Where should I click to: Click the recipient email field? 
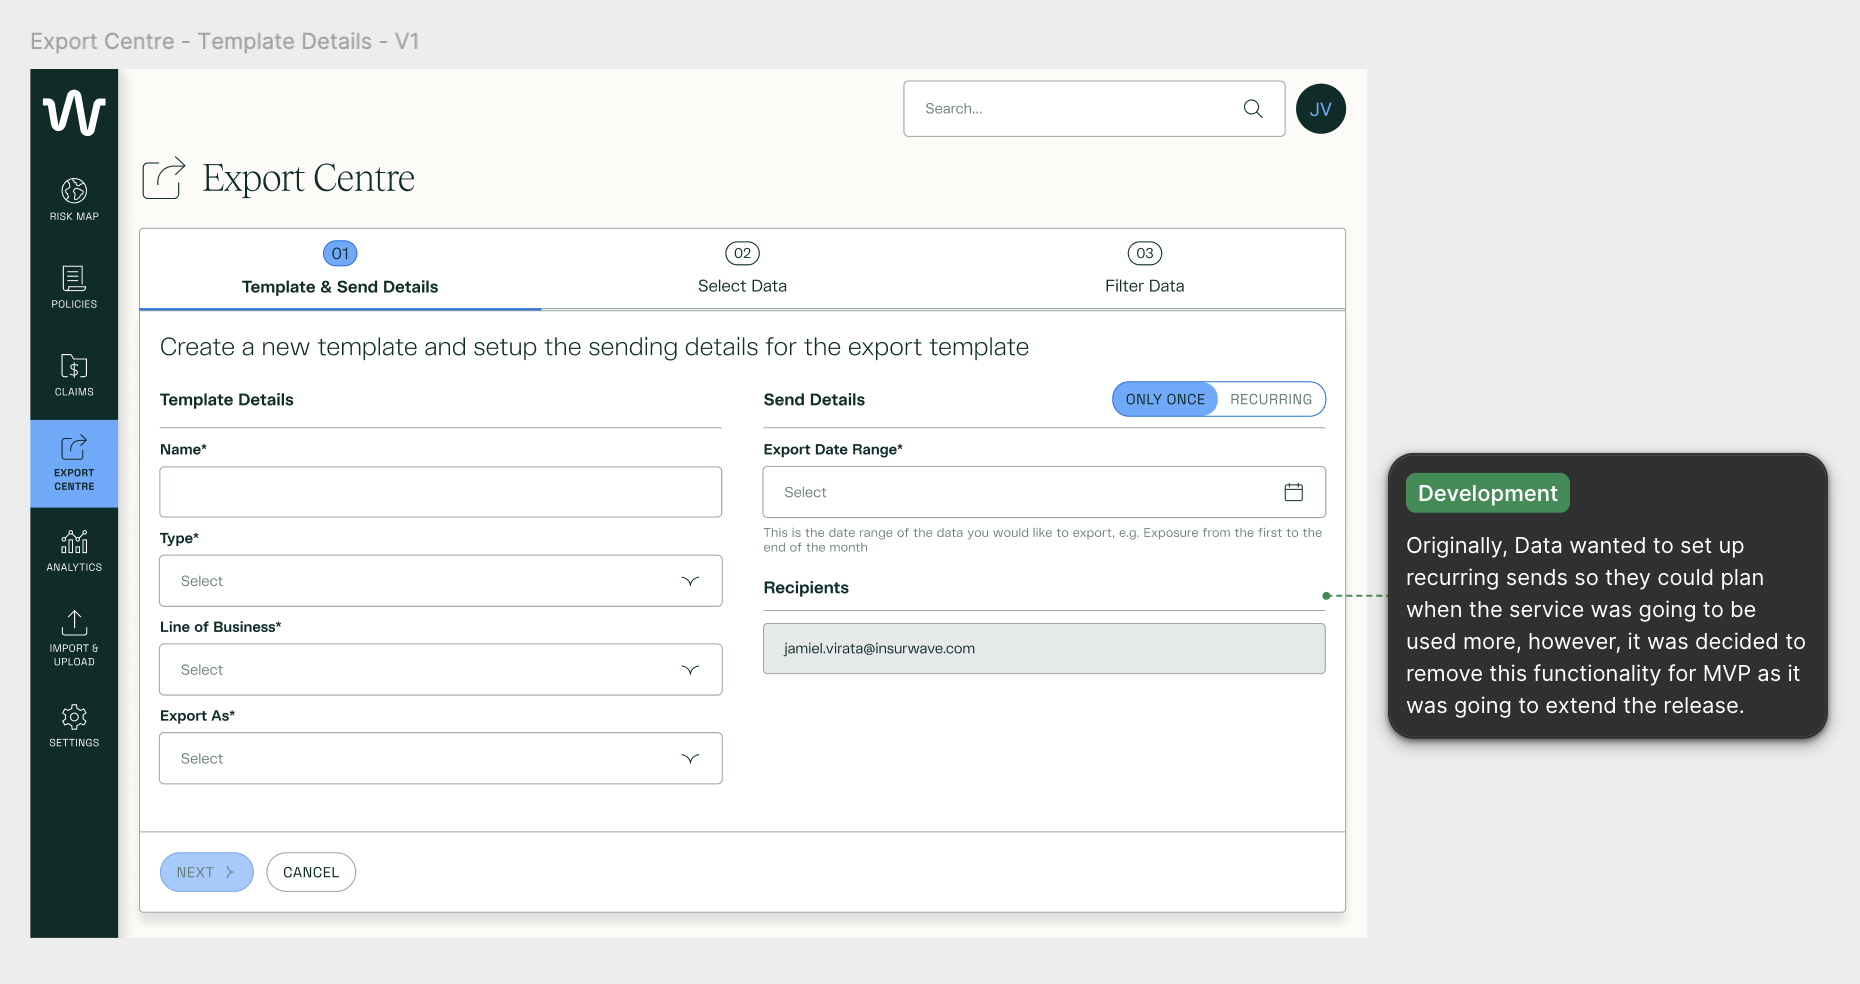click(1044, 649)
